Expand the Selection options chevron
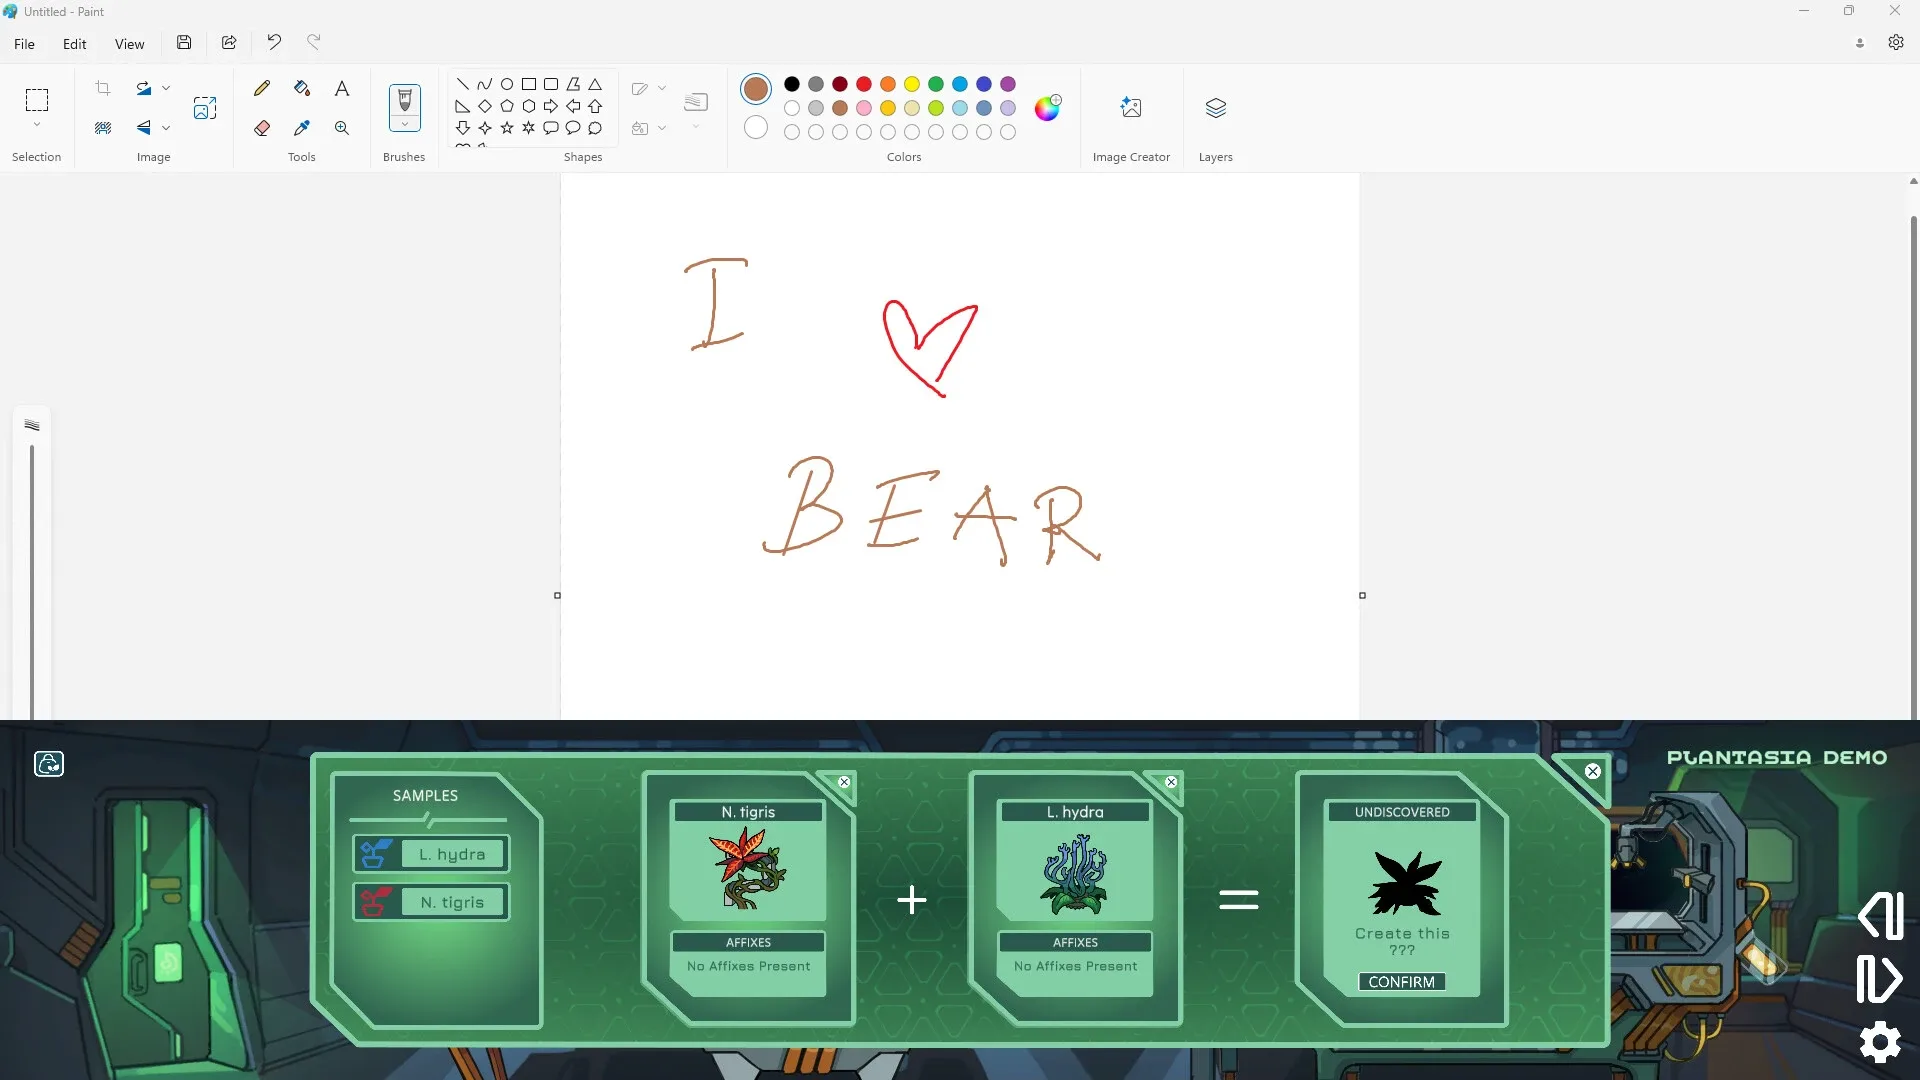Screen dimensions: 1920x1080 tap(36, 124)
